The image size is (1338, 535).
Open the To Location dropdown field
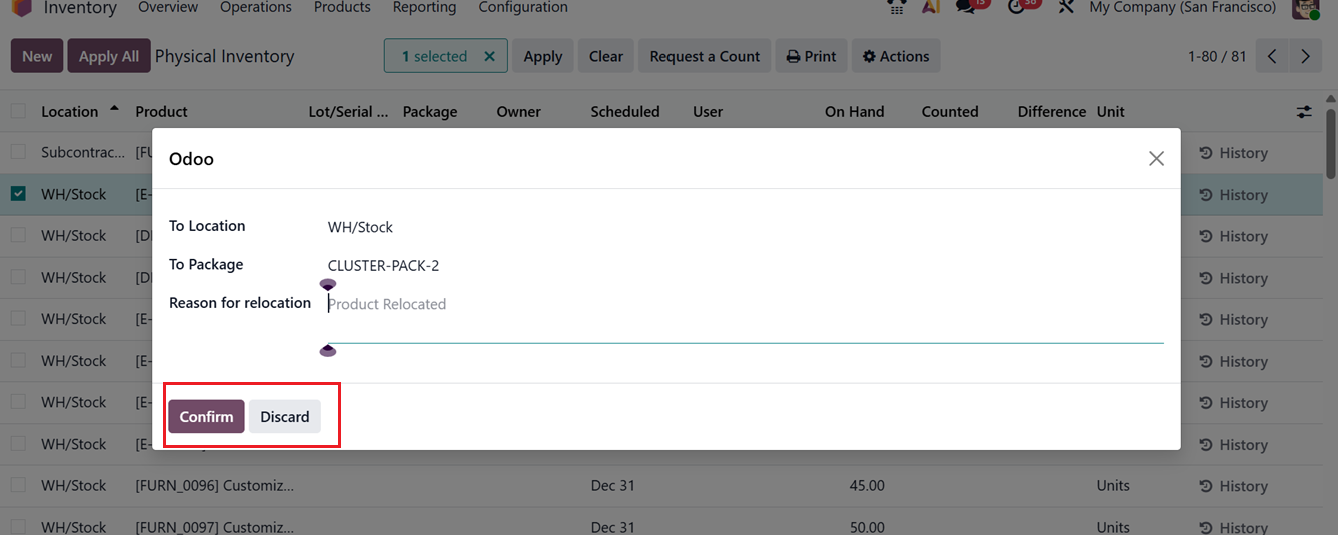coord(740,227)
